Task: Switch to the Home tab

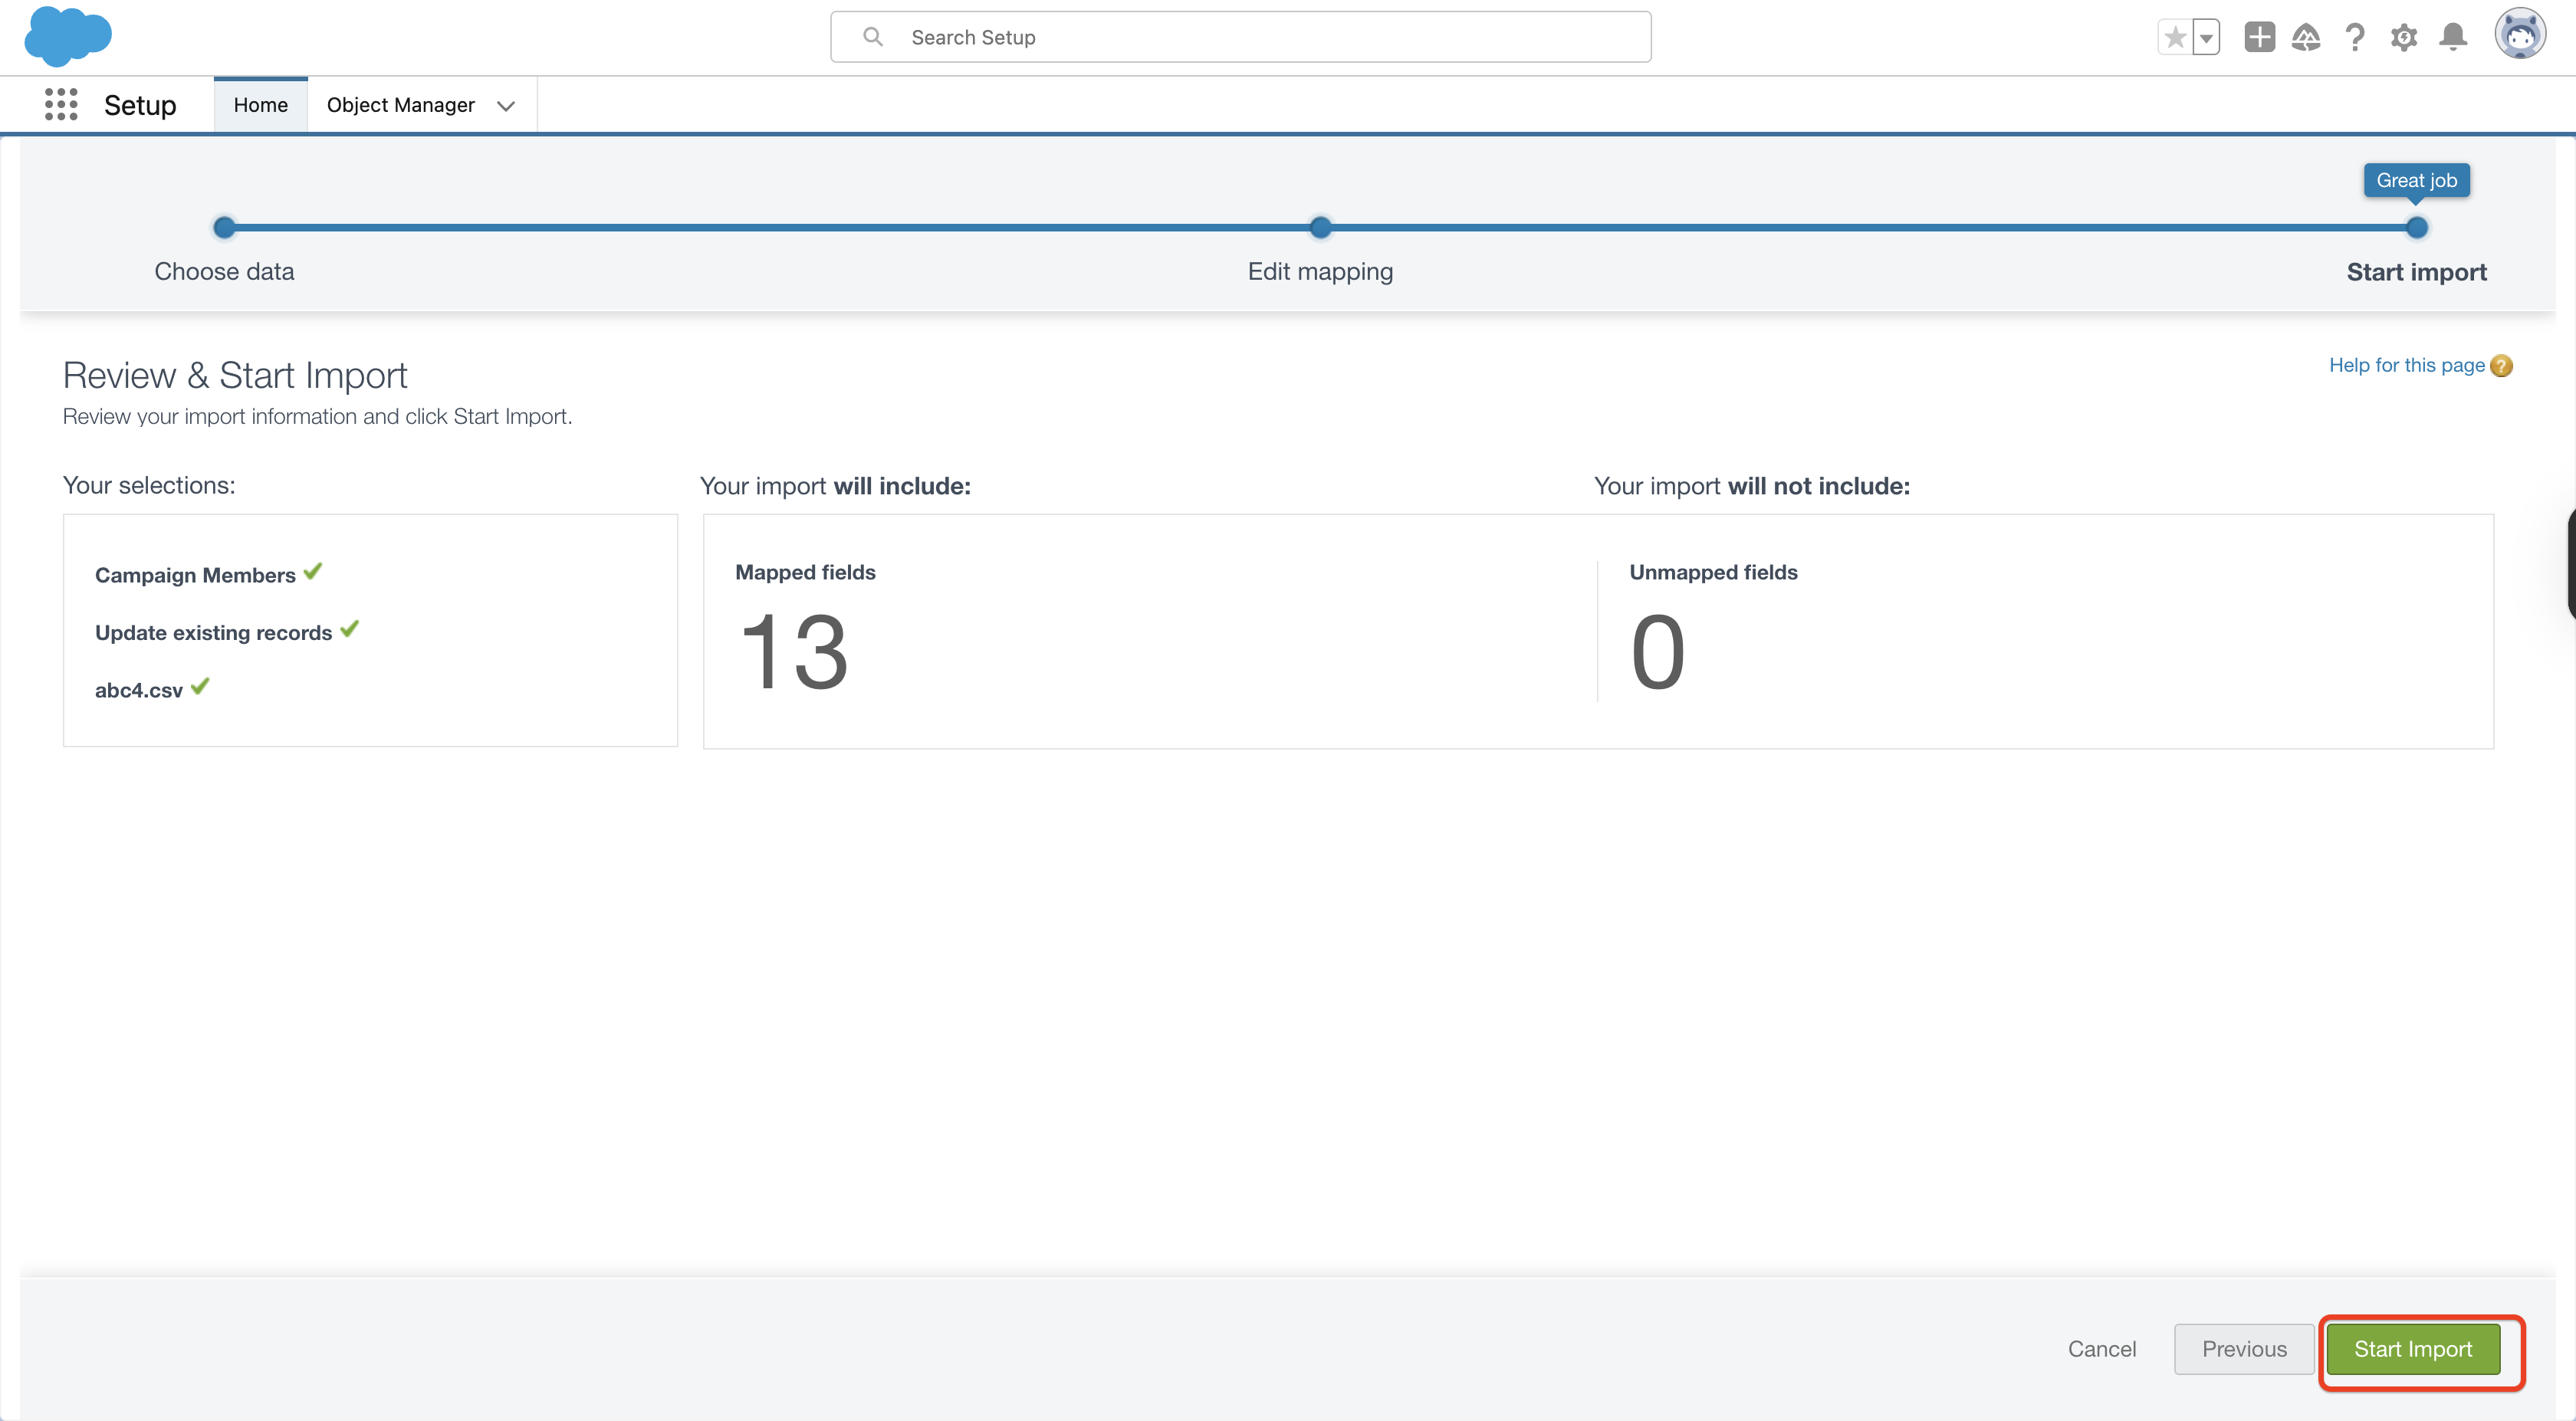Action: coord(260,105)
